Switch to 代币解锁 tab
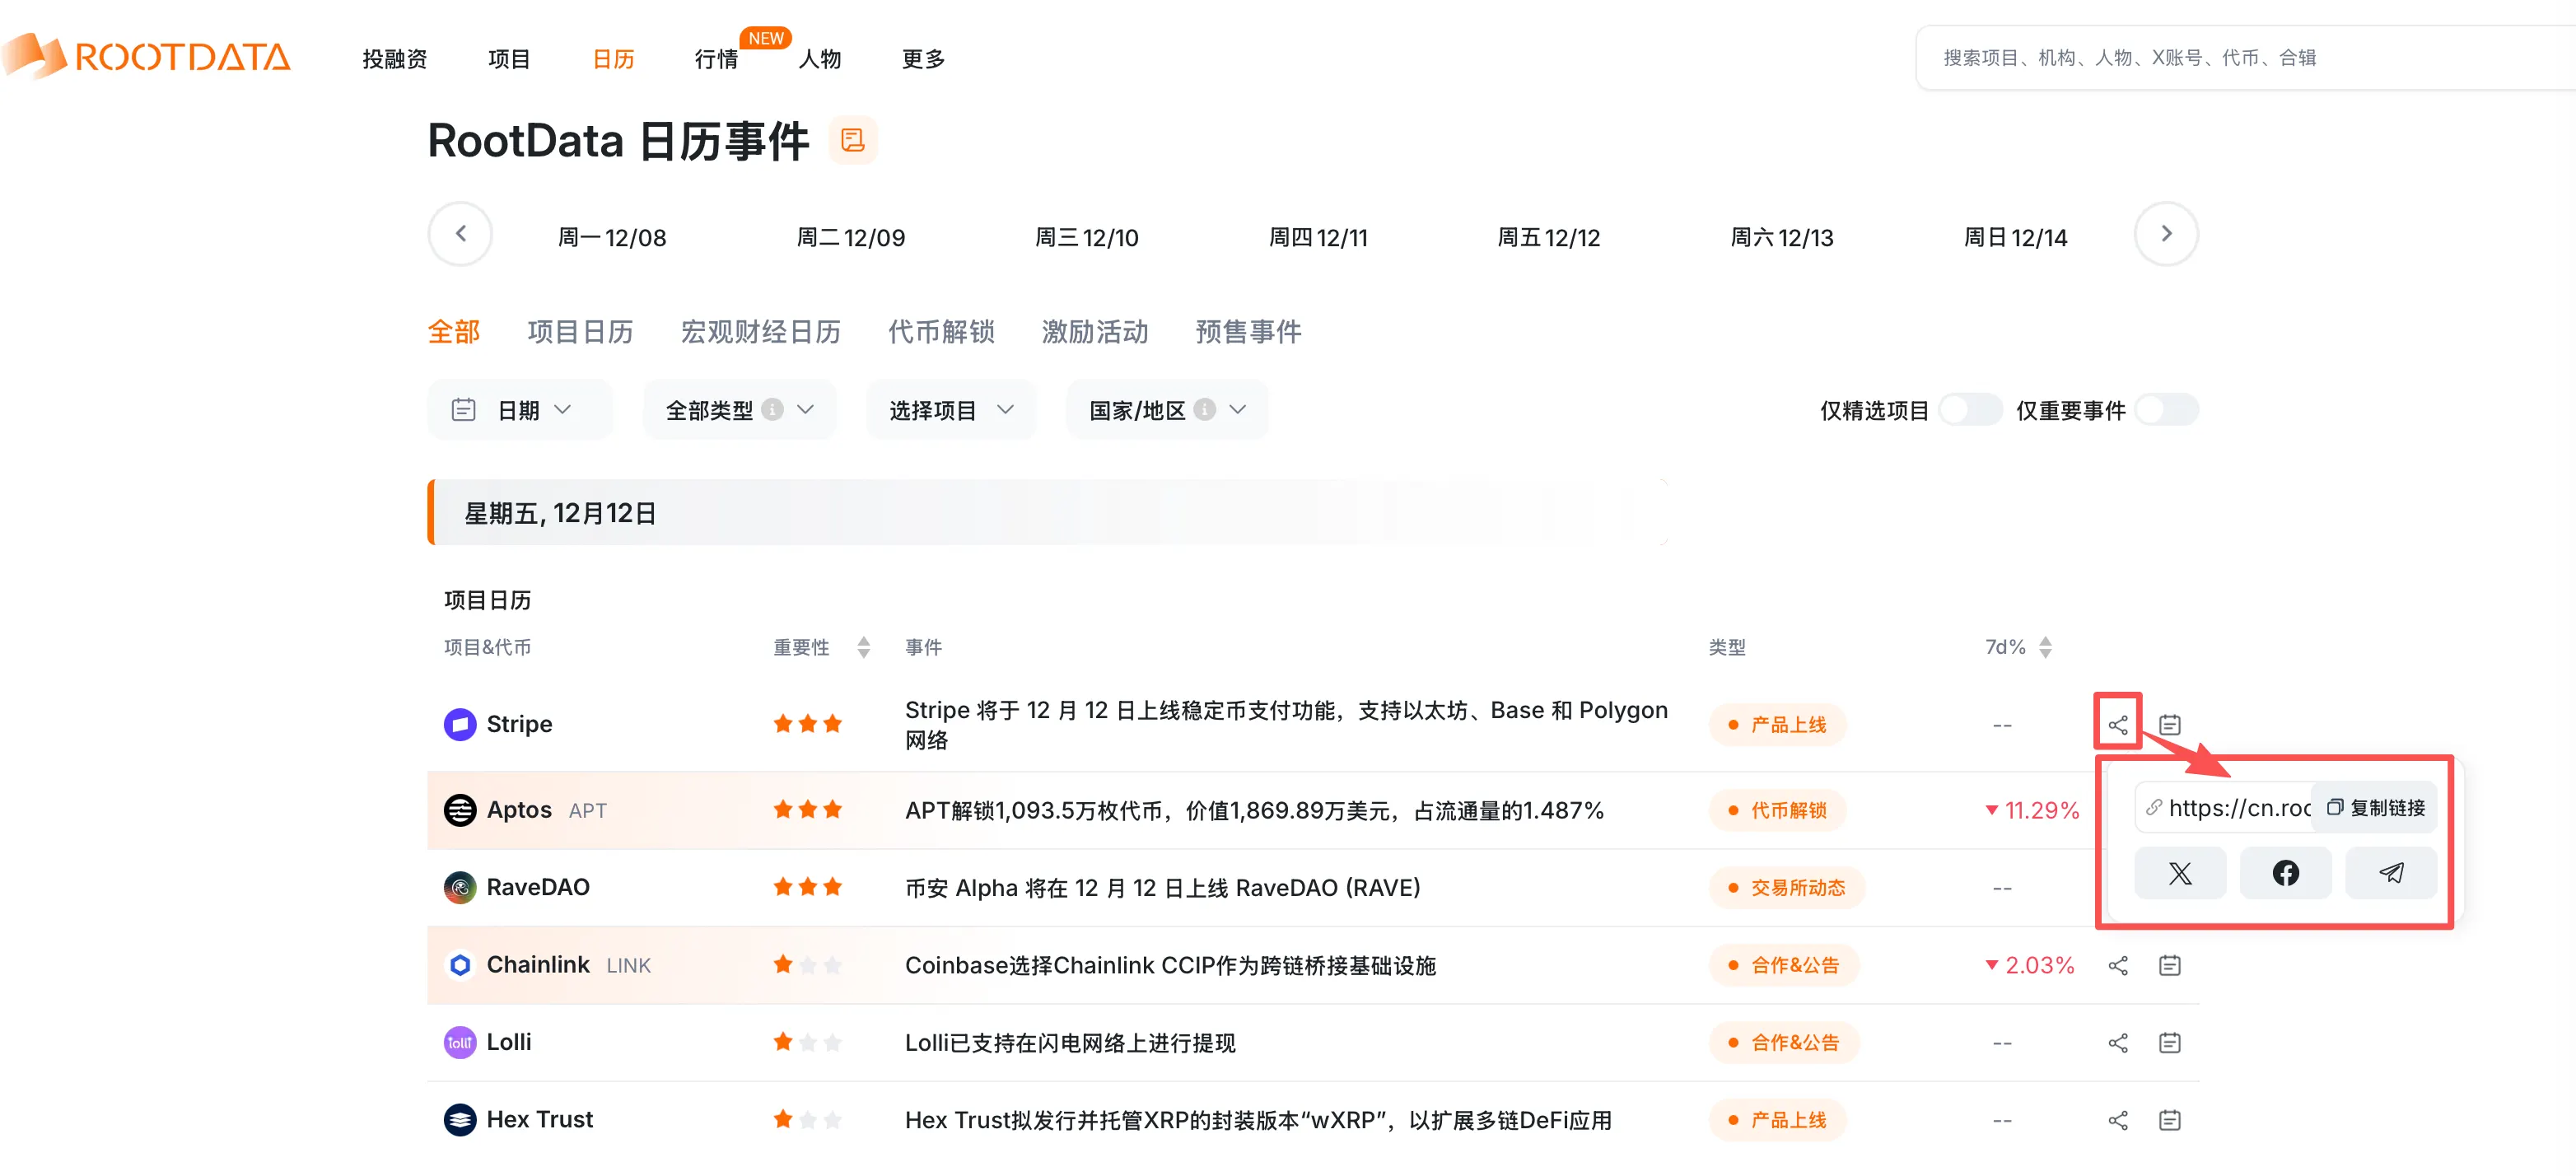2576x1176 pixels. [x=940, y=332]
